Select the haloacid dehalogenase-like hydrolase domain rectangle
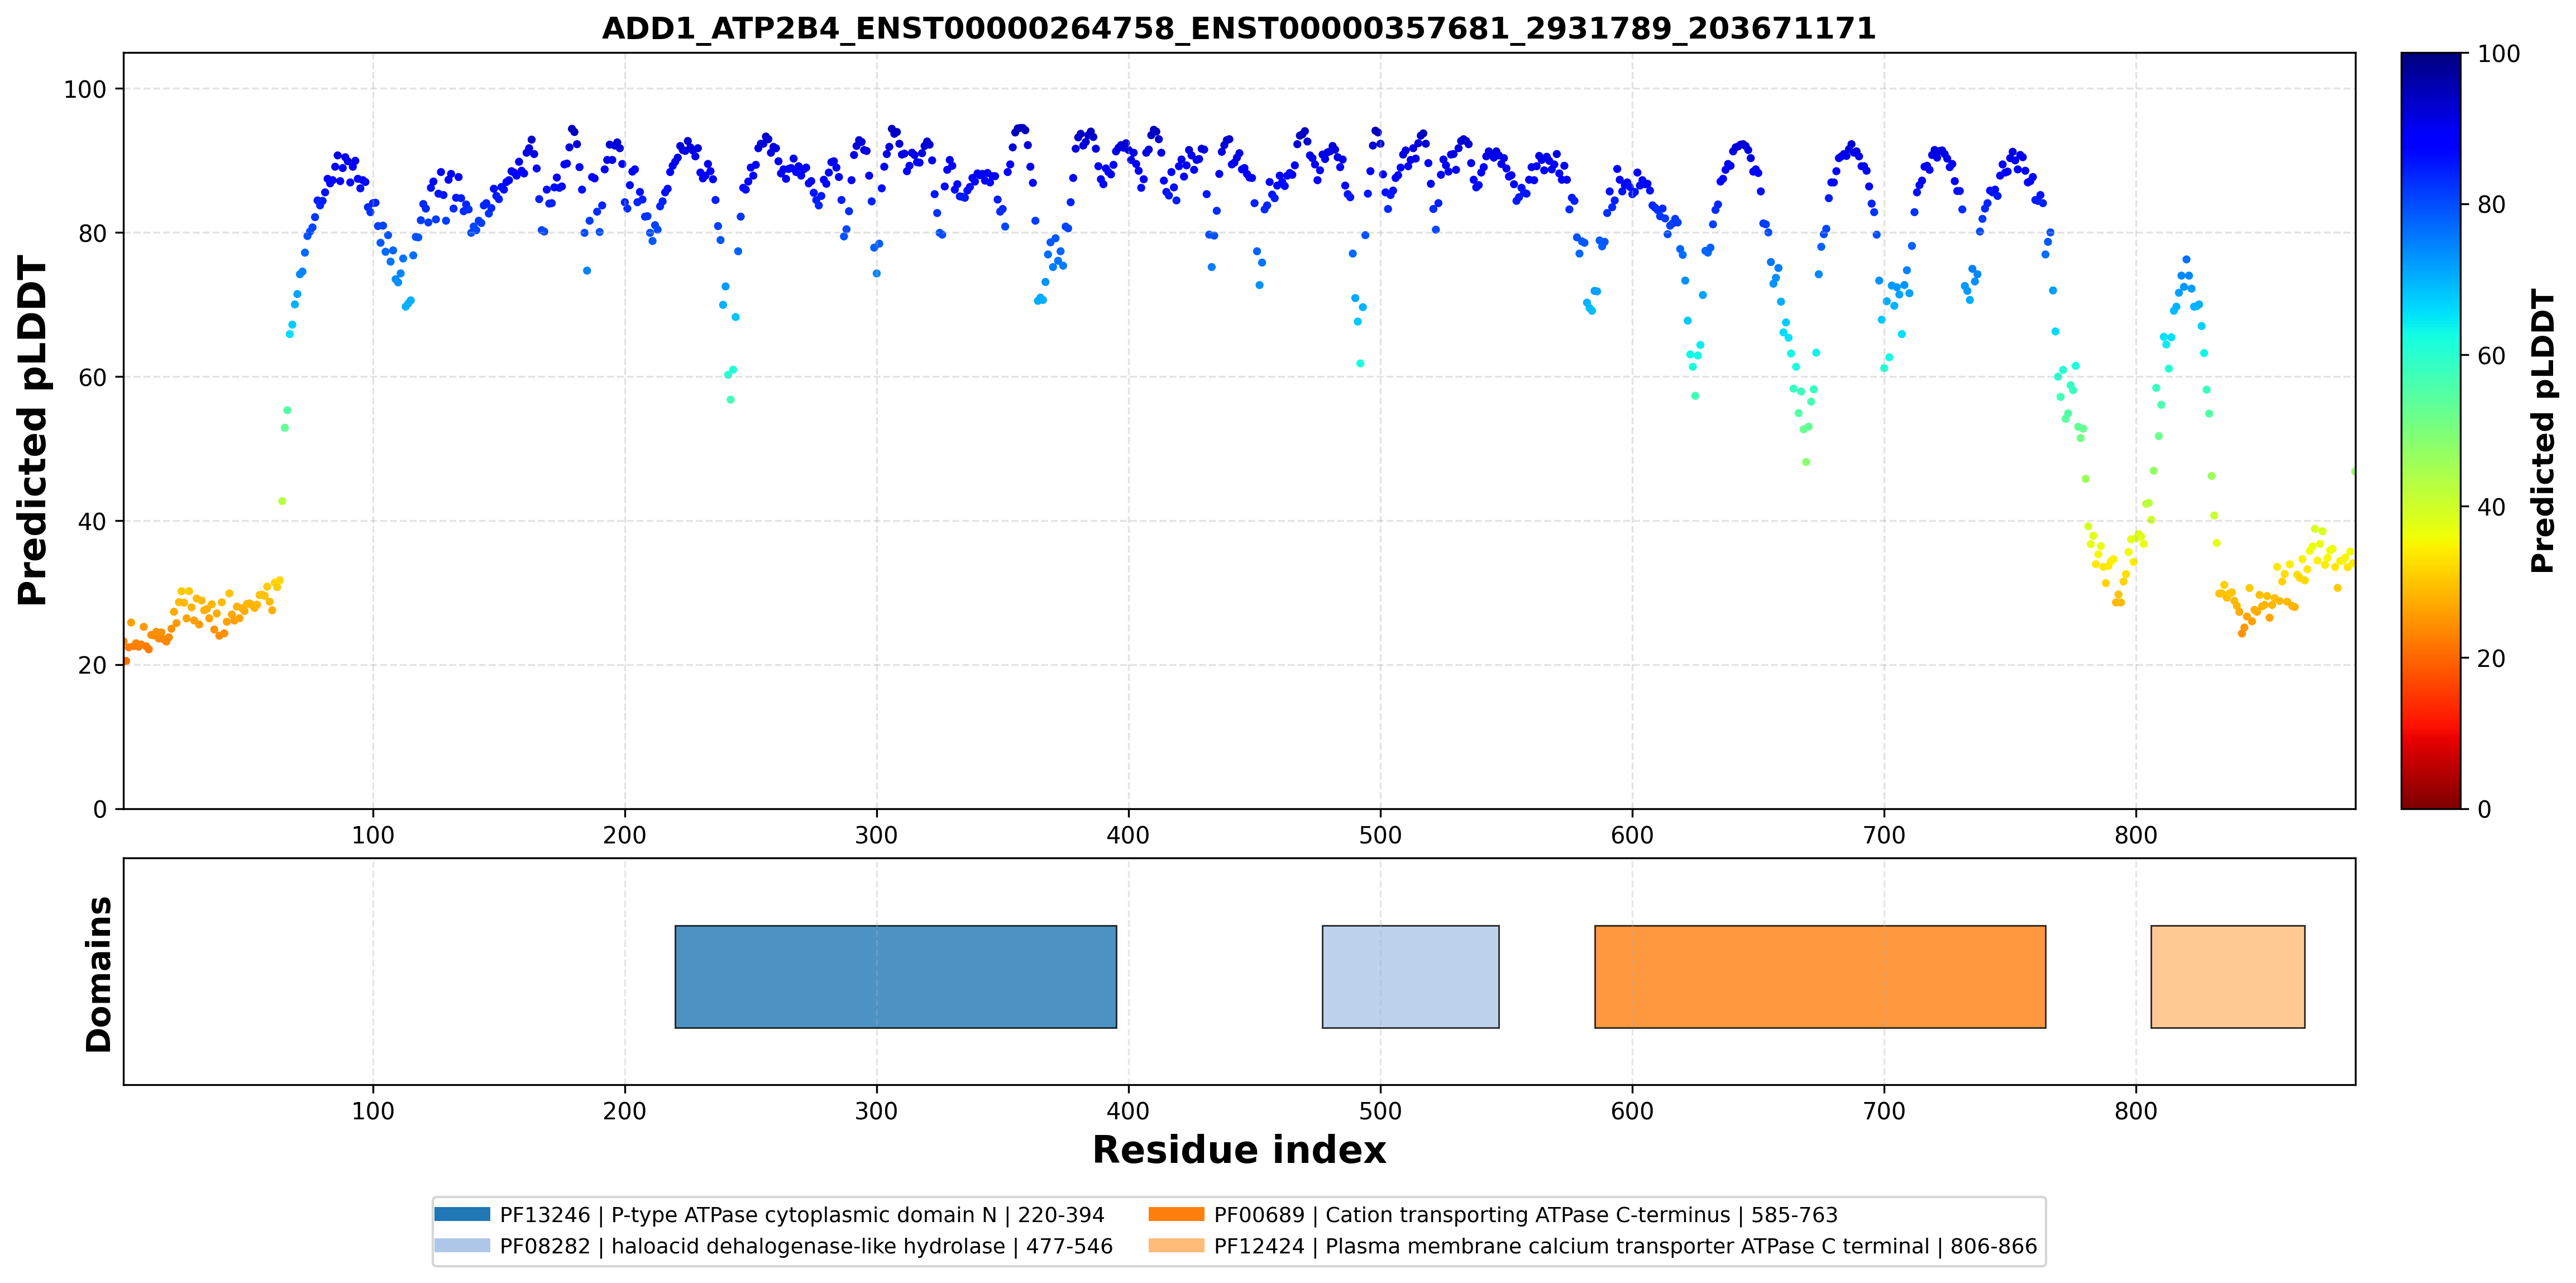This screenshot has width=2576, height=1283. coord(1410,976)
